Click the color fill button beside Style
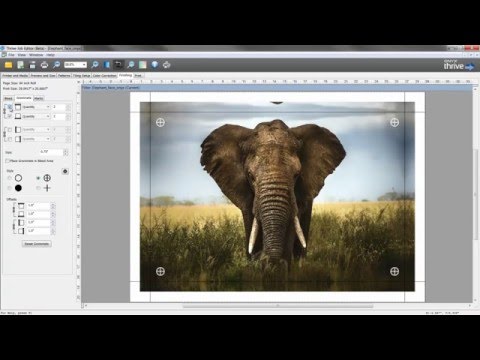 [x=65, y=171]
